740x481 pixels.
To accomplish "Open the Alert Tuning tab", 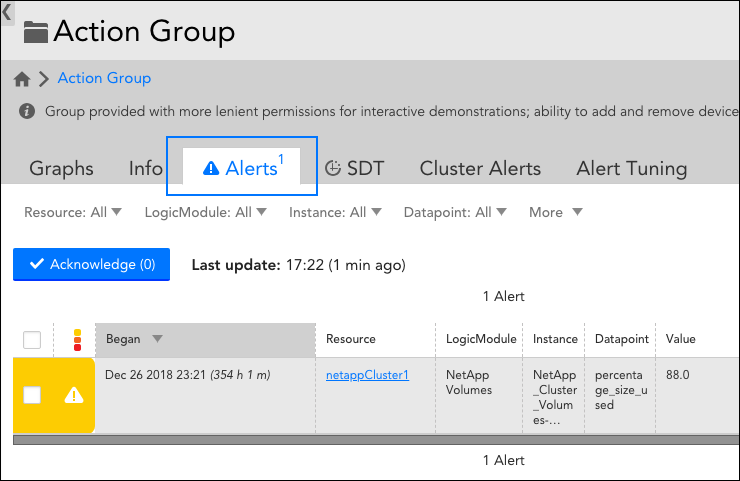I will tap(631, 169).
